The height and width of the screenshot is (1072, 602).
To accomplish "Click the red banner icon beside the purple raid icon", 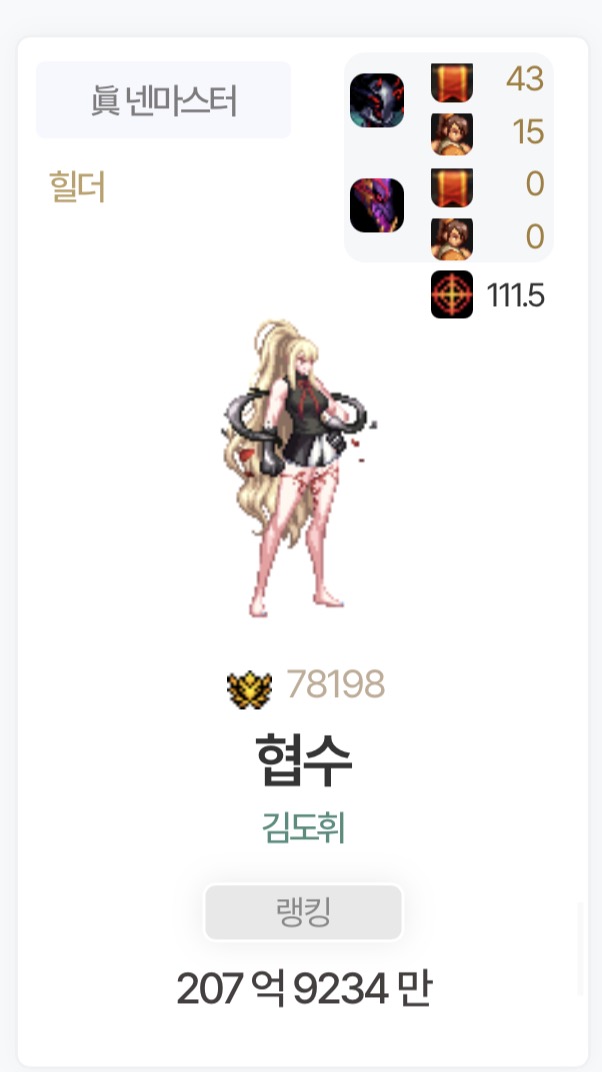I will point(452,187).
